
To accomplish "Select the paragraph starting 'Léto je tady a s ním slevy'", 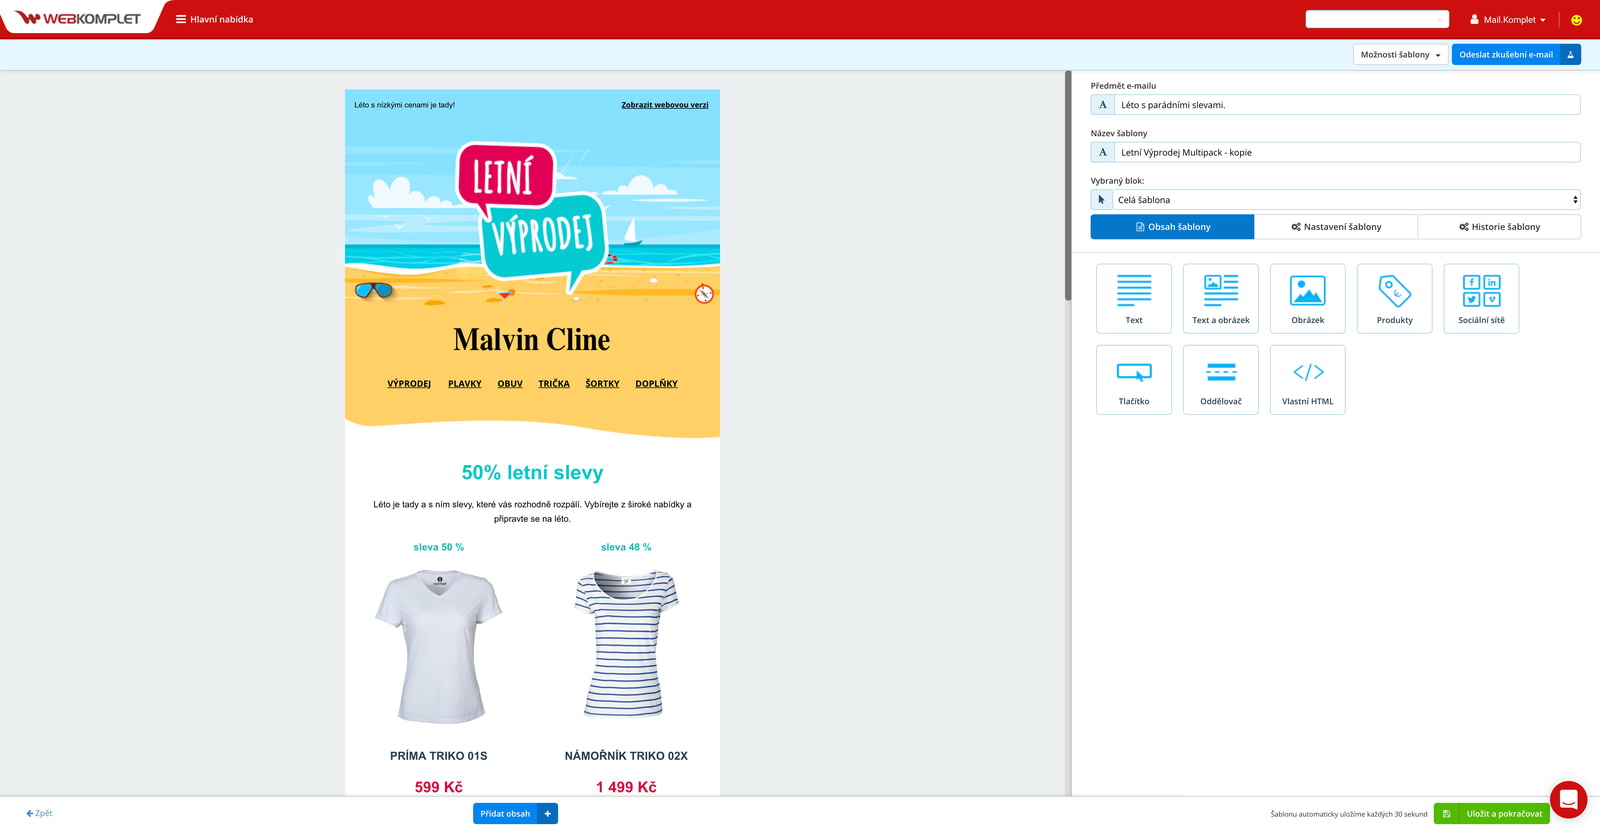I will pyautogui.click(x=532, y=512).
